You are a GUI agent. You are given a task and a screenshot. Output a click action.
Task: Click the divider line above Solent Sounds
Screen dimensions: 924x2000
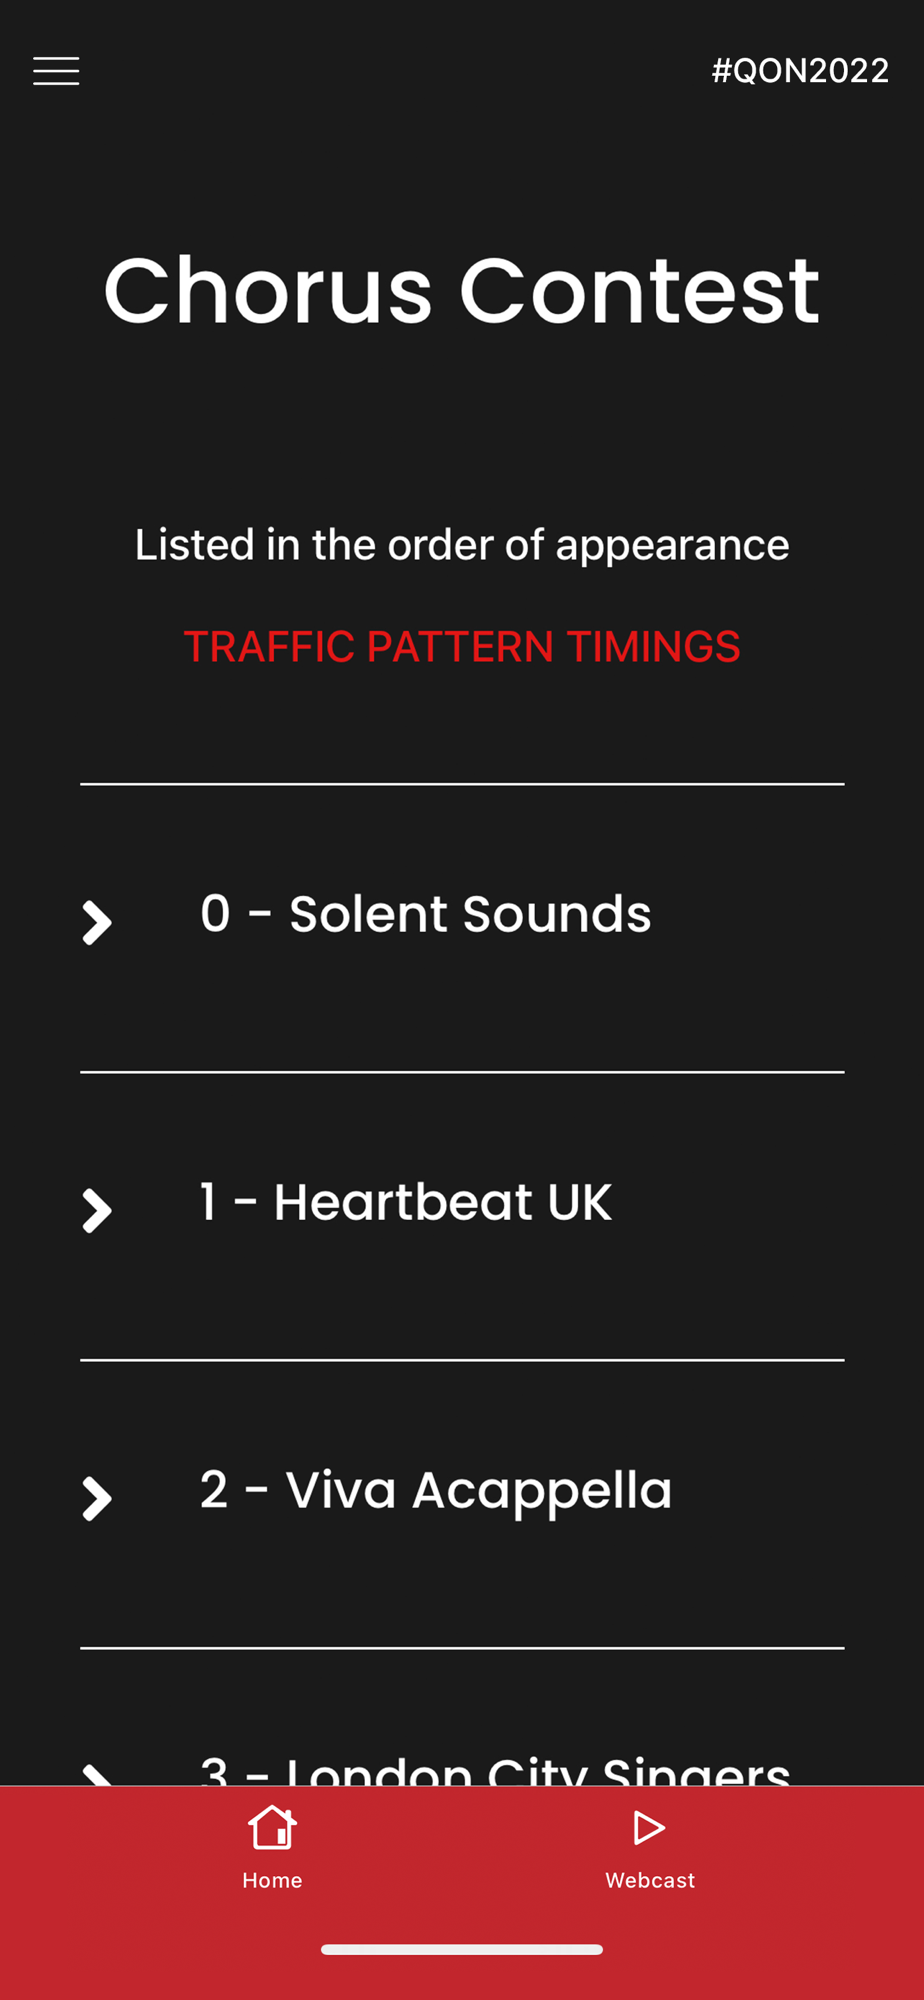tap(462, 784)
